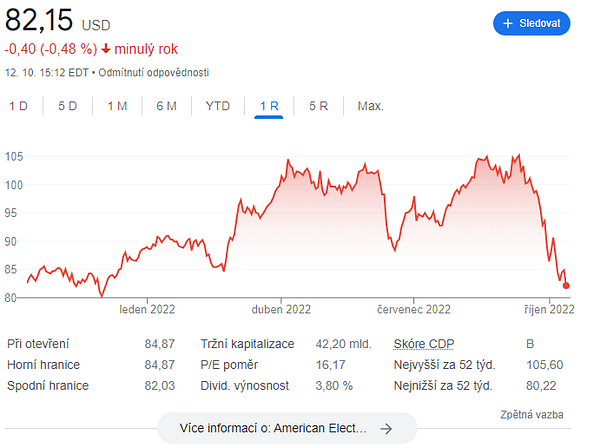Switch to the 5 R range tab
This screenshot has height=447, width=600.
318,106
